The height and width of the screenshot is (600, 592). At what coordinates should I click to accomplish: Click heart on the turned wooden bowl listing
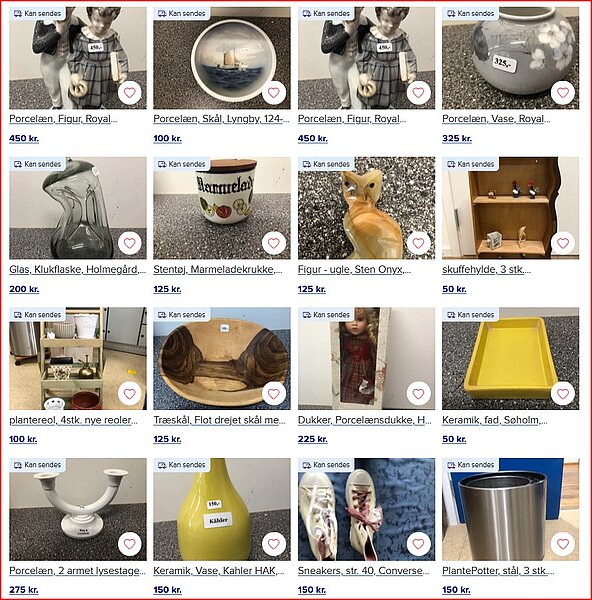274,393
